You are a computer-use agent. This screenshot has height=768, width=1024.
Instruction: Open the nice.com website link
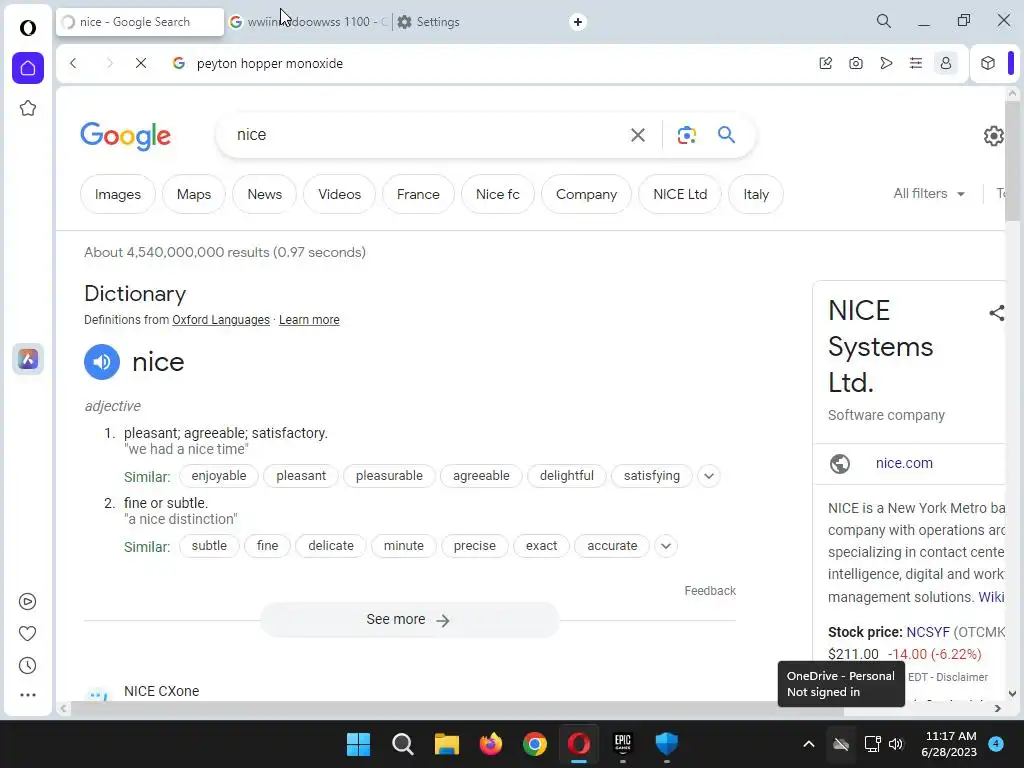pyautogui.click(x=904, y=463)
